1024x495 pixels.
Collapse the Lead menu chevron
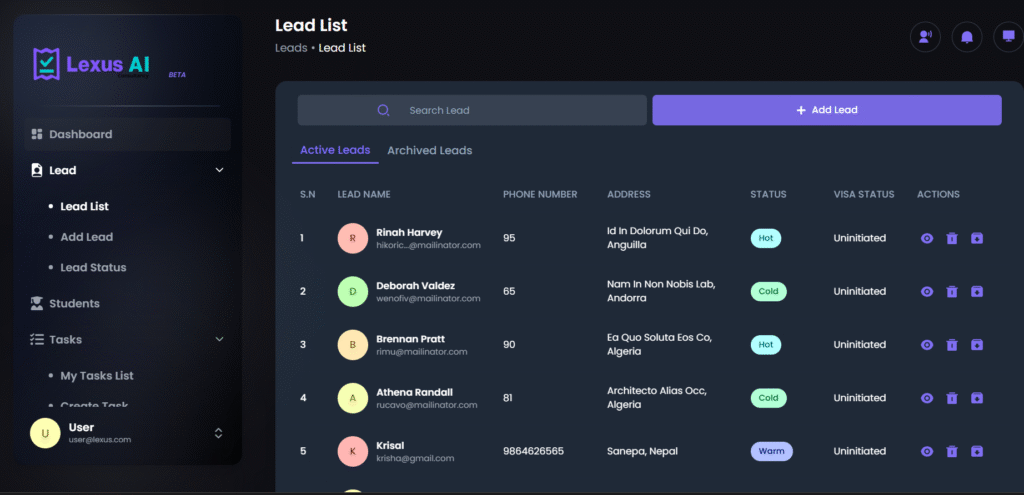[219, 170]
